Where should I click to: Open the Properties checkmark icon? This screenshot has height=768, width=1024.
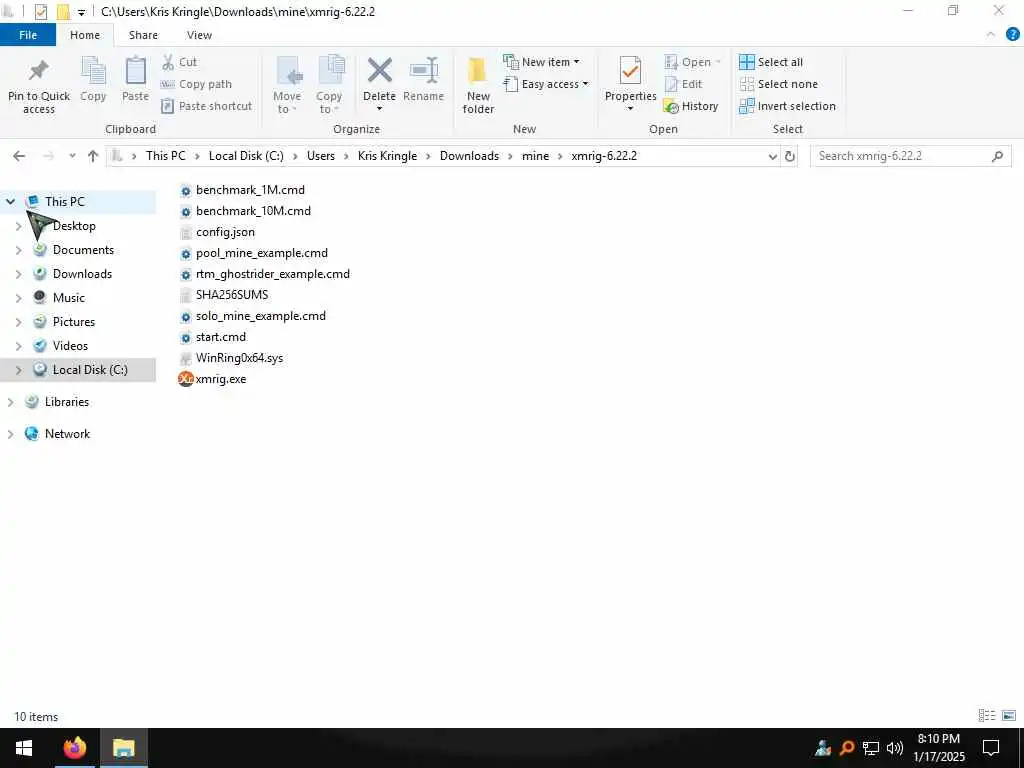click(x=630, y=71)
